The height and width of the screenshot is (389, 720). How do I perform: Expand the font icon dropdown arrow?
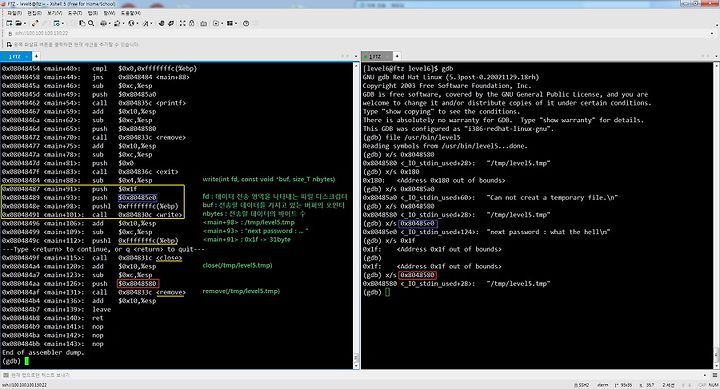[152, 23]
